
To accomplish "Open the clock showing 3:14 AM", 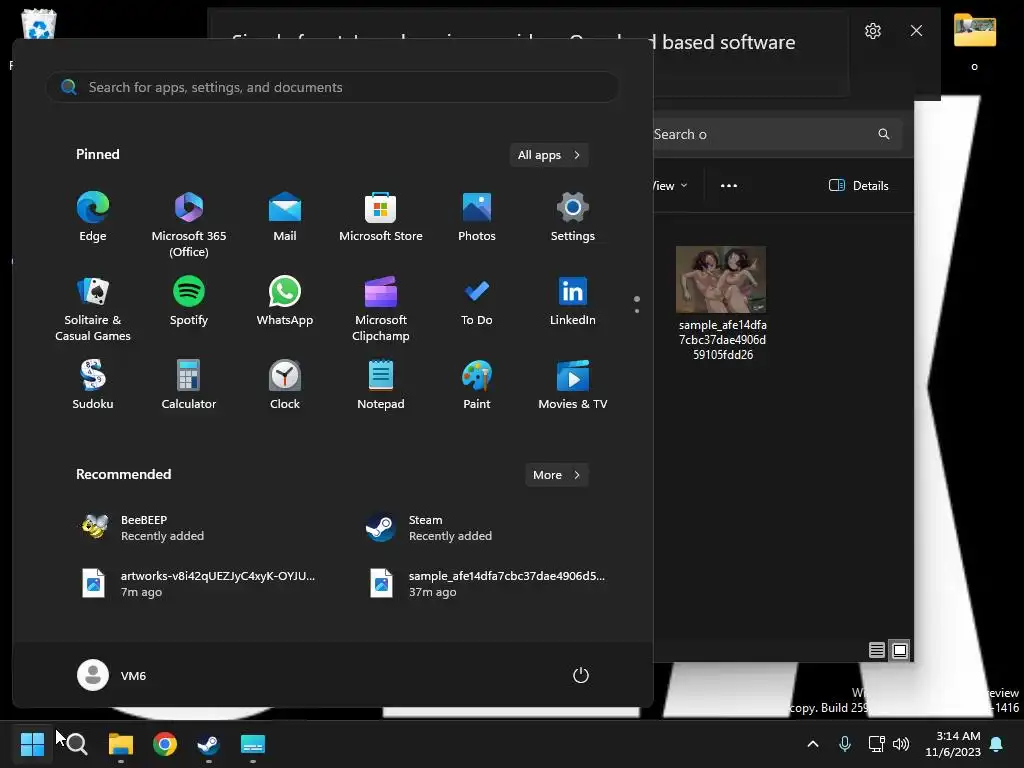I will (953, 744).
